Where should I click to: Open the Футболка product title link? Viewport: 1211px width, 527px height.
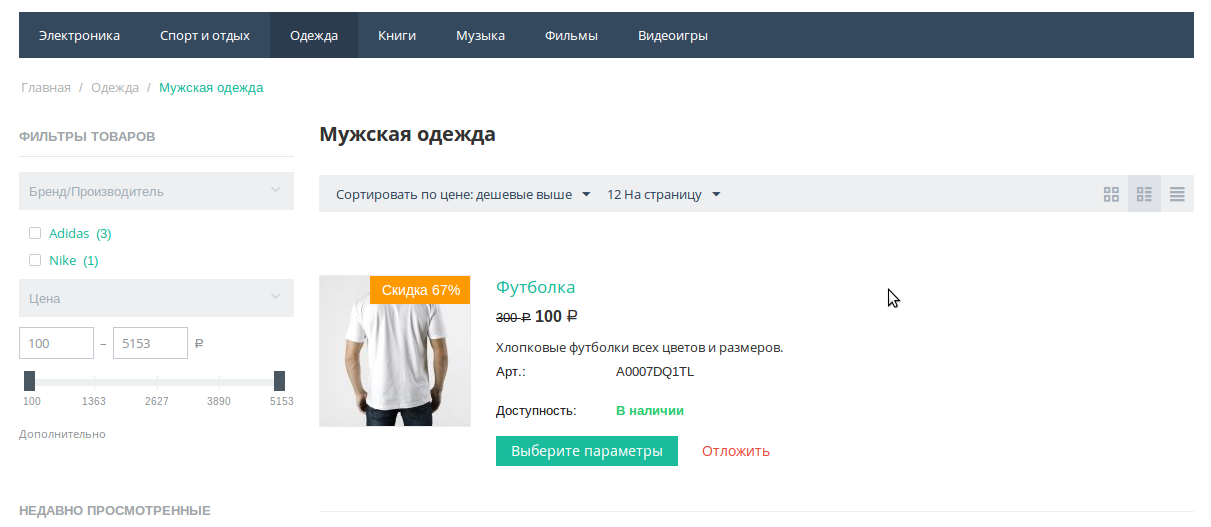[x=535, y=287]
